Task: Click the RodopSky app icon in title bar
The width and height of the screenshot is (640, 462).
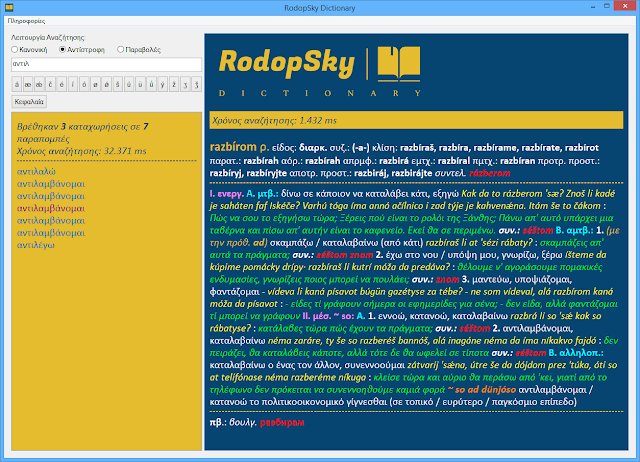Action: [9, 7]
